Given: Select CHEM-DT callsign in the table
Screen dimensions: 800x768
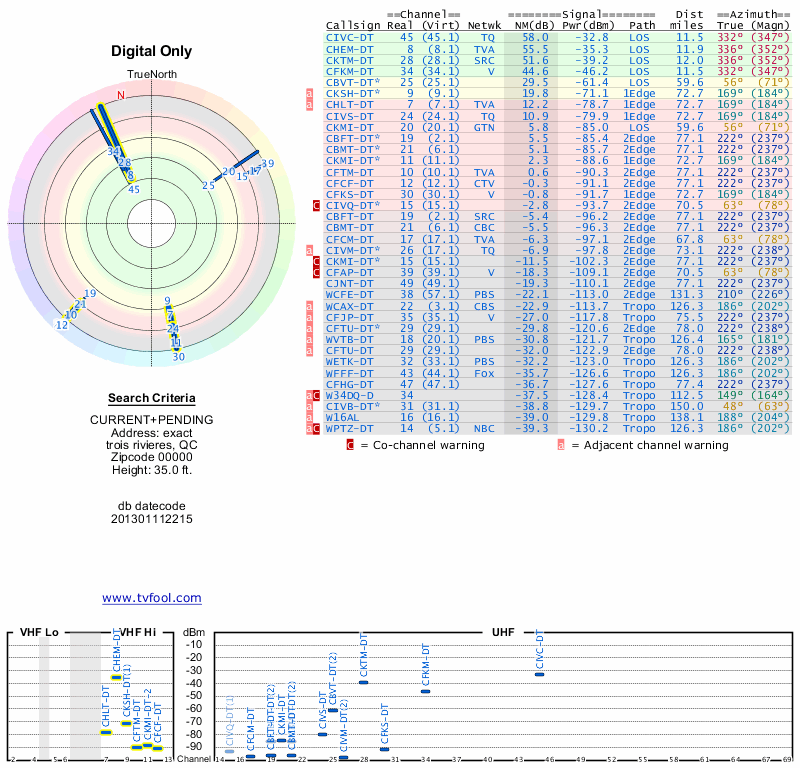Looking at the screenshot, I should pos(349,49).
